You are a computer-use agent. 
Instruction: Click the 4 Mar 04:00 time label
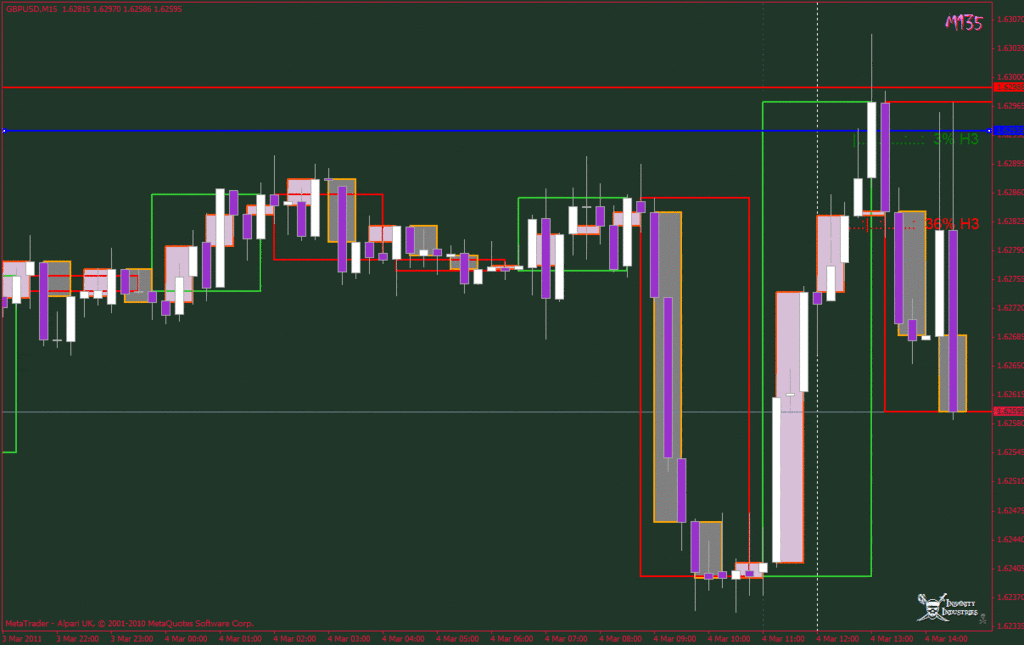click(x=403, y=638)
